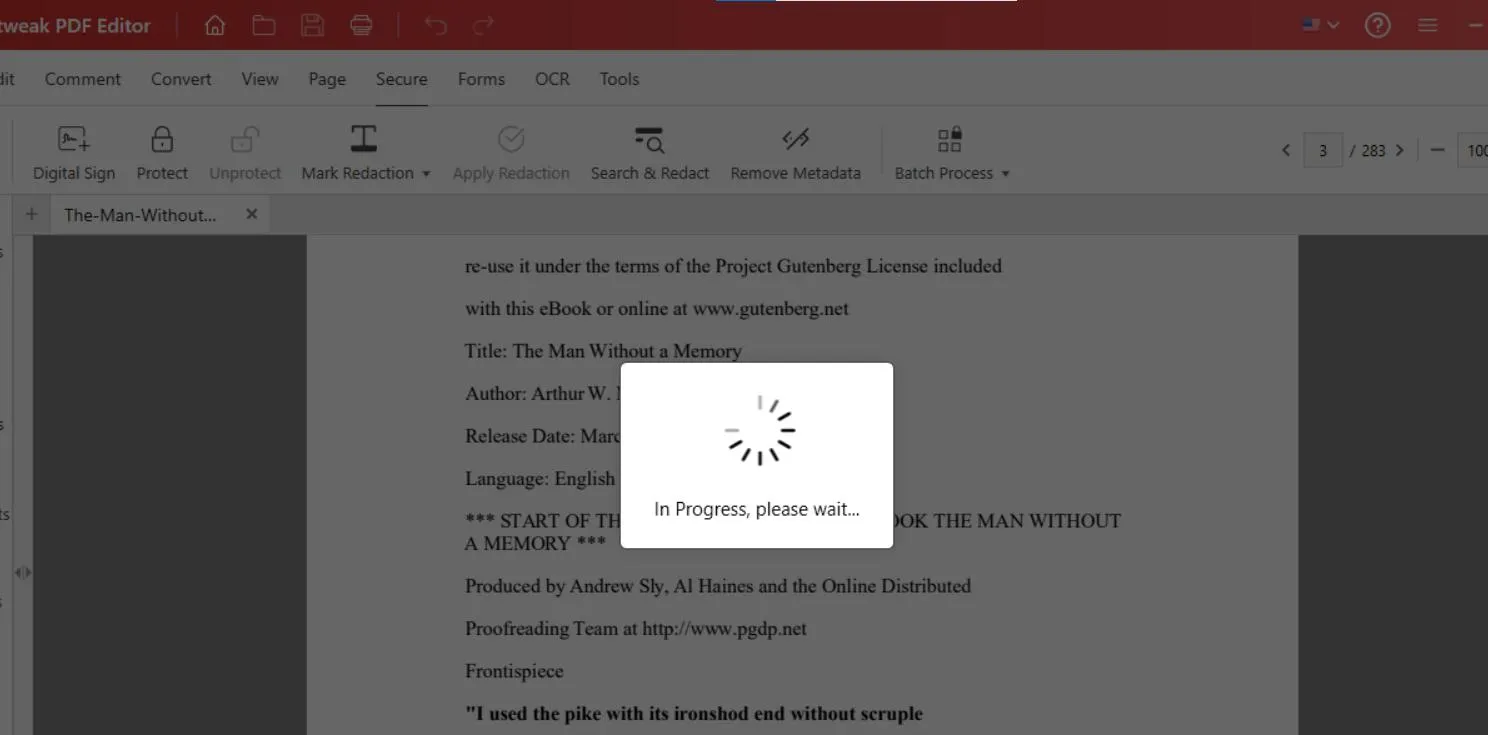This screenshot has height=735, width=1488.
Task: Open the OCR menu tab
Action: coord(552,79)
